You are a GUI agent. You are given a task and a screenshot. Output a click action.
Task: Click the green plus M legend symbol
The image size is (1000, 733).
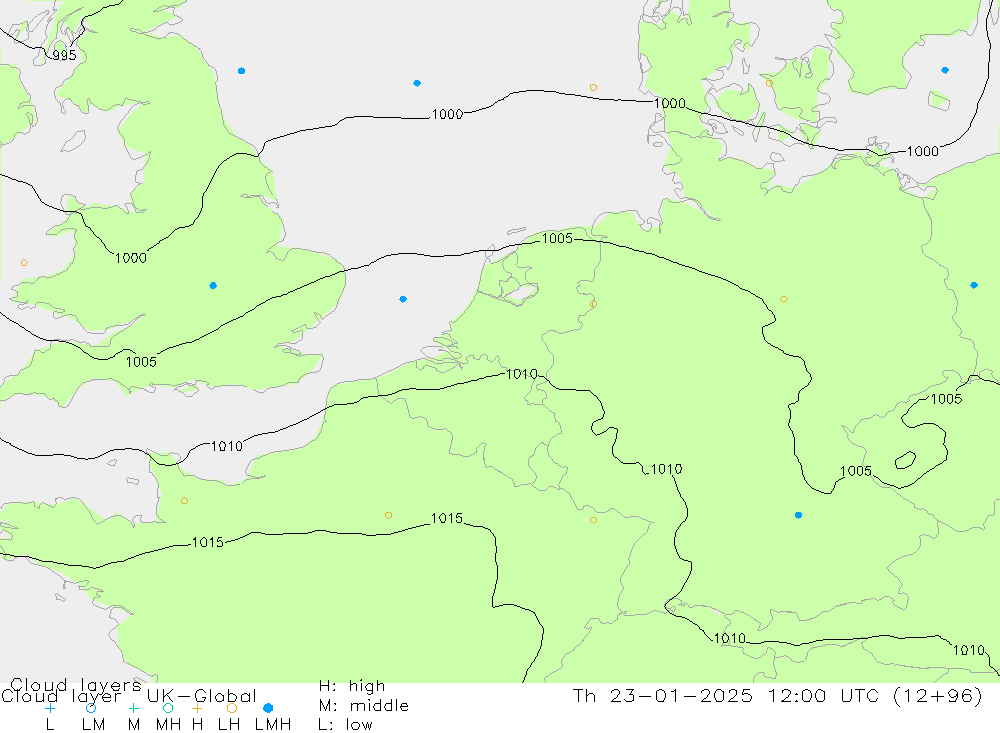click(133, 708)
